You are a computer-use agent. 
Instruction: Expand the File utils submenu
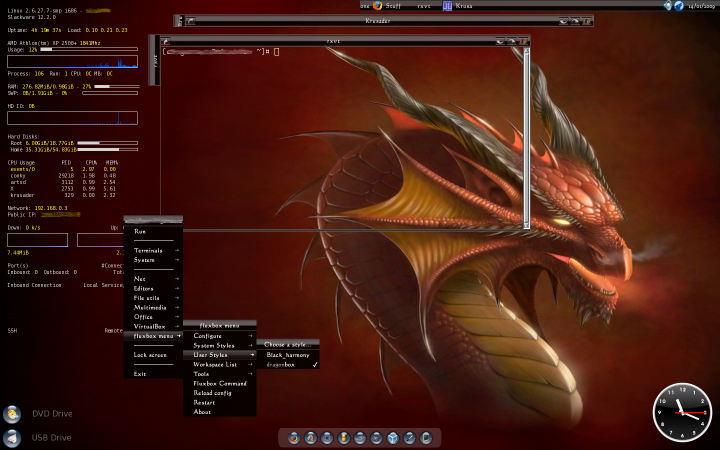tap(153, 298)
